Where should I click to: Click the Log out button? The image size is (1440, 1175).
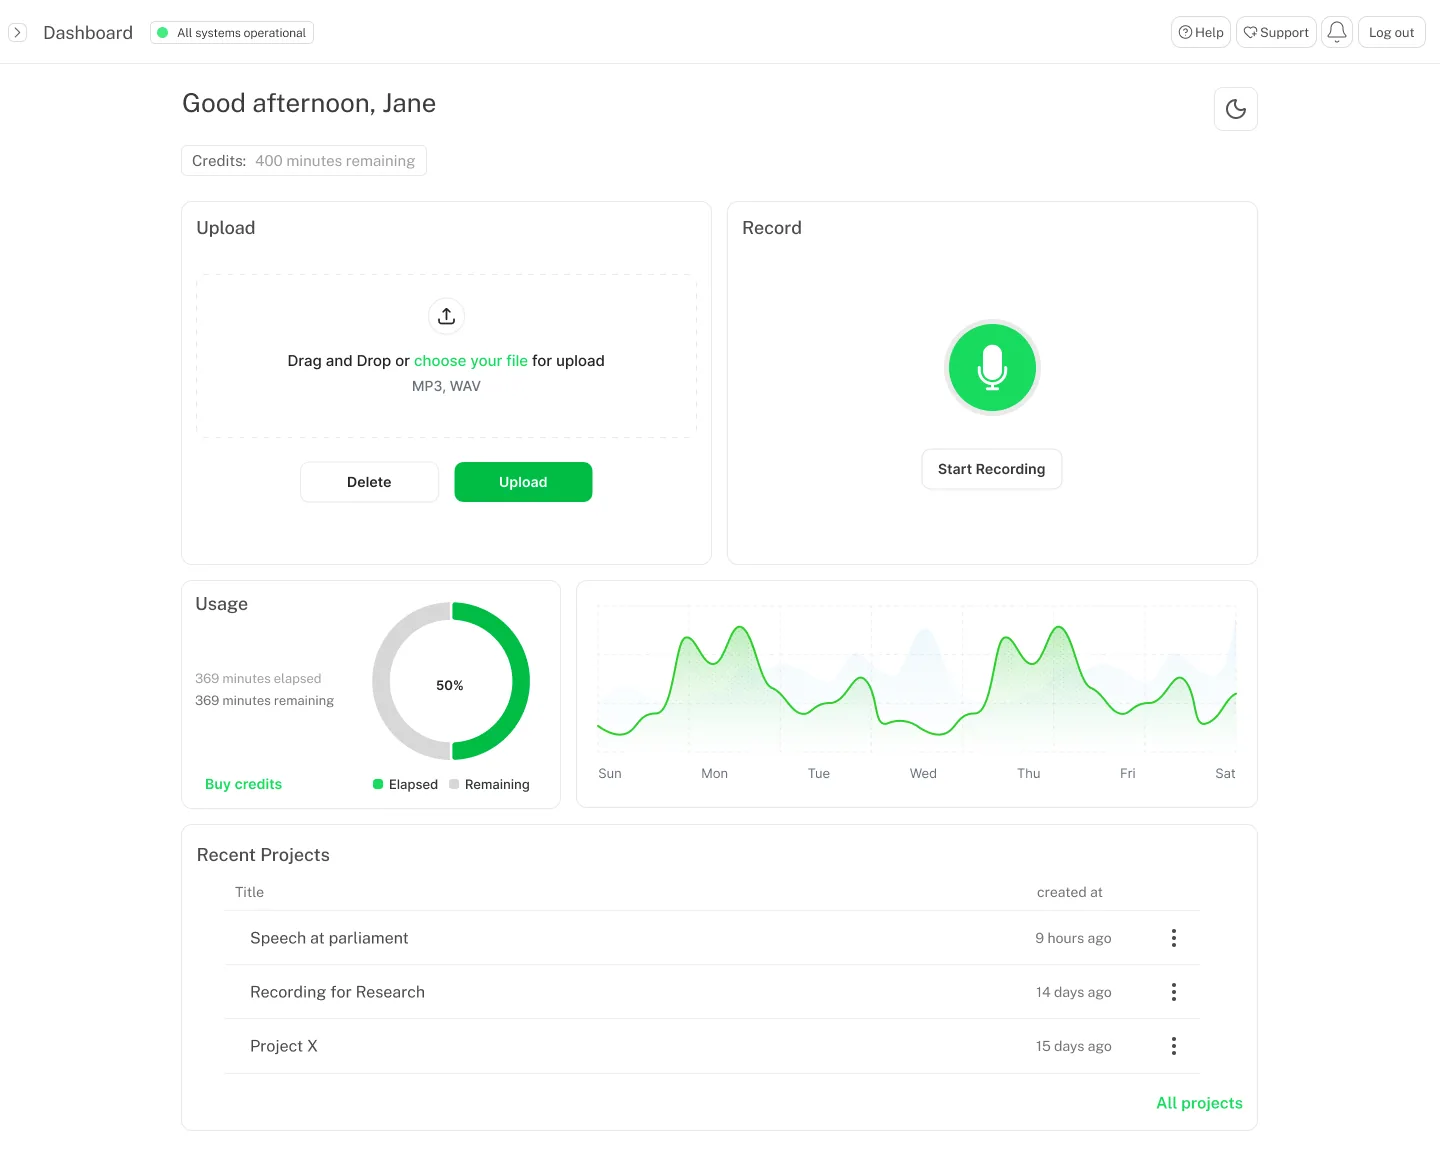[1391, 32]
